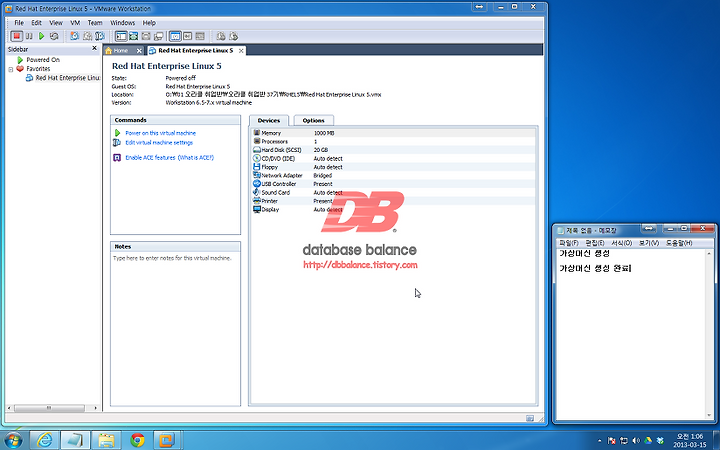Select the Processors device row
The width and height of the screenshot is (720, 450).
click(394, 141)
